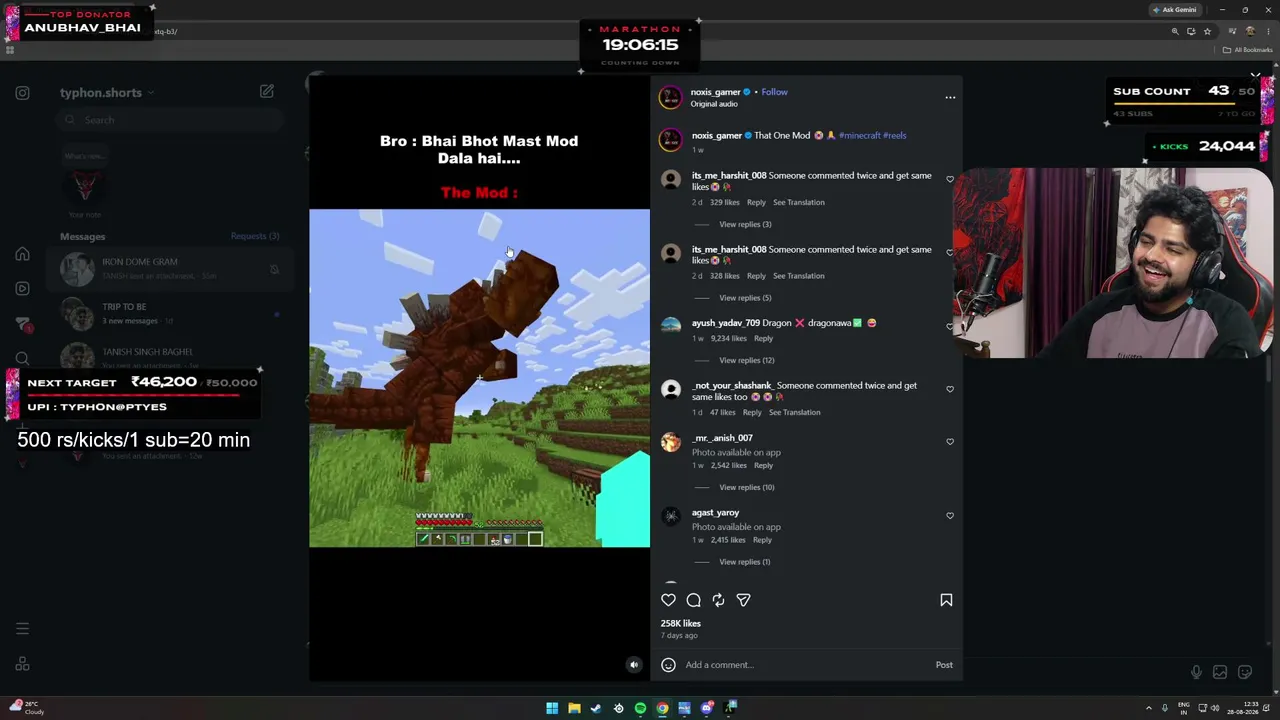This screenshot has height=720, width=1280.
Task: Reply to _mr._anish_007's comment
Action: [x=763, y=465]
